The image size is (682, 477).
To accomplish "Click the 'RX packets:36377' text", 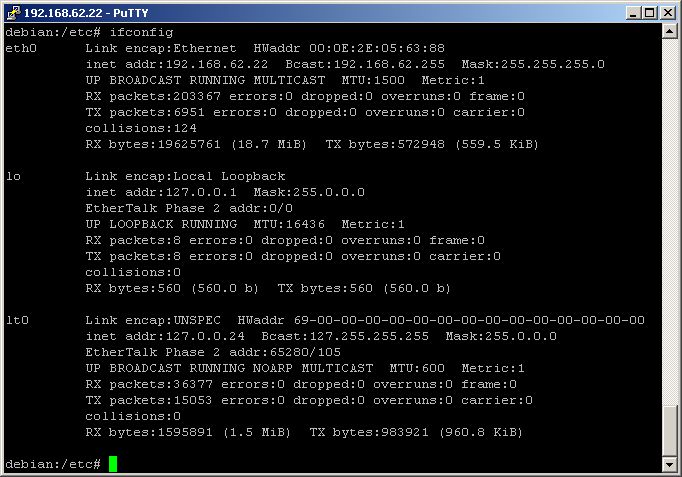I will [149, 384].
